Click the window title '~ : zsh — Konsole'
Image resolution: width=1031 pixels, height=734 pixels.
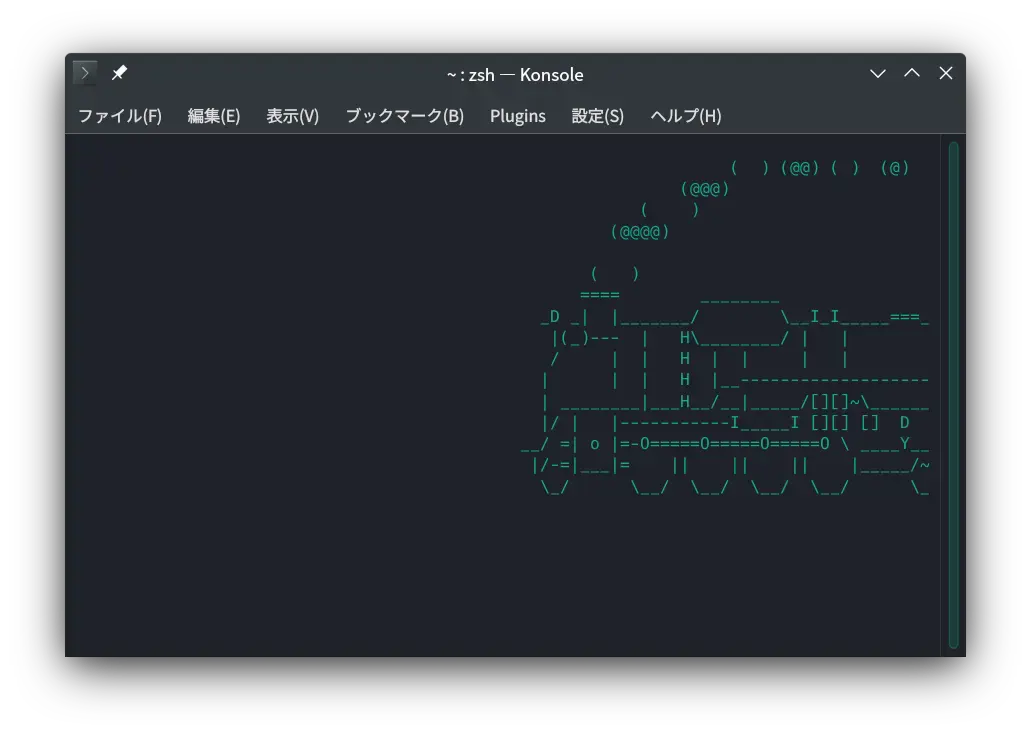tap(515, 75)
